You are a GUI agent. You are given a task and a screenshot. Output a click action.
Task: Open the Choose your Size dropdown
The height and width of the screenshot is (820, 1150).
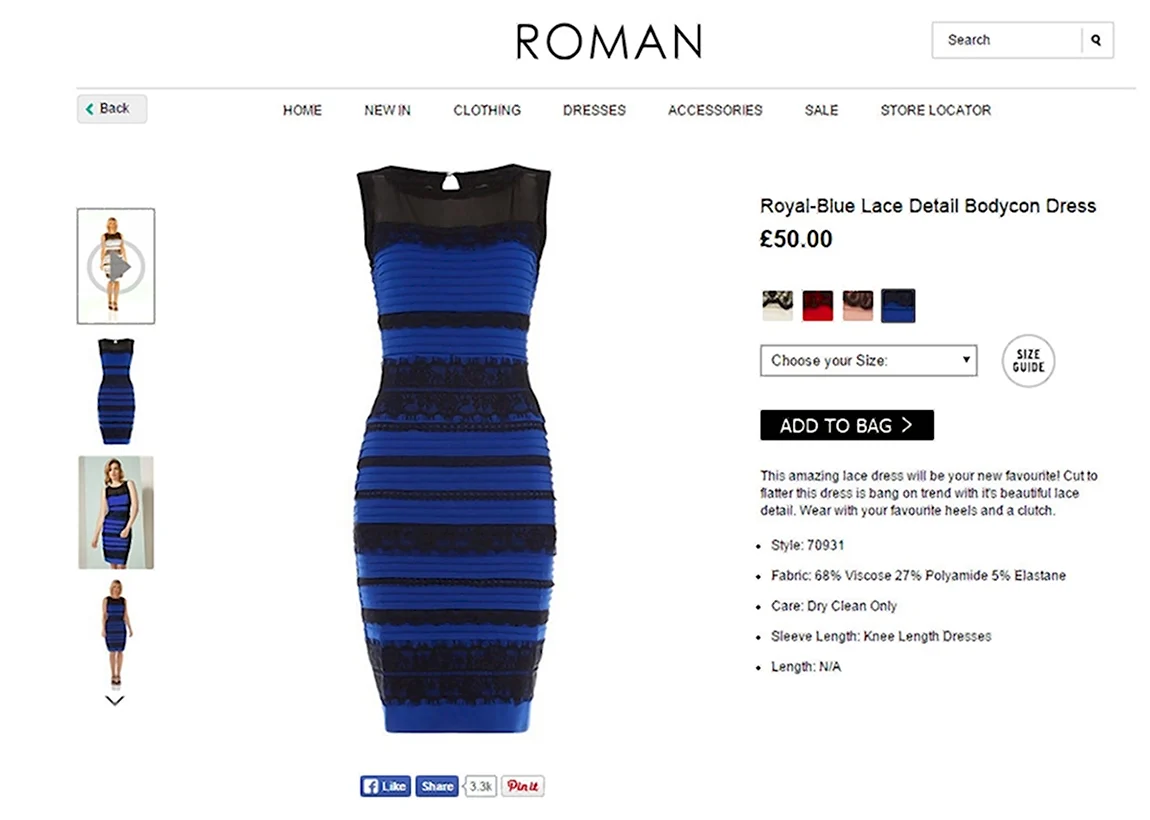(x=868, y=361)
